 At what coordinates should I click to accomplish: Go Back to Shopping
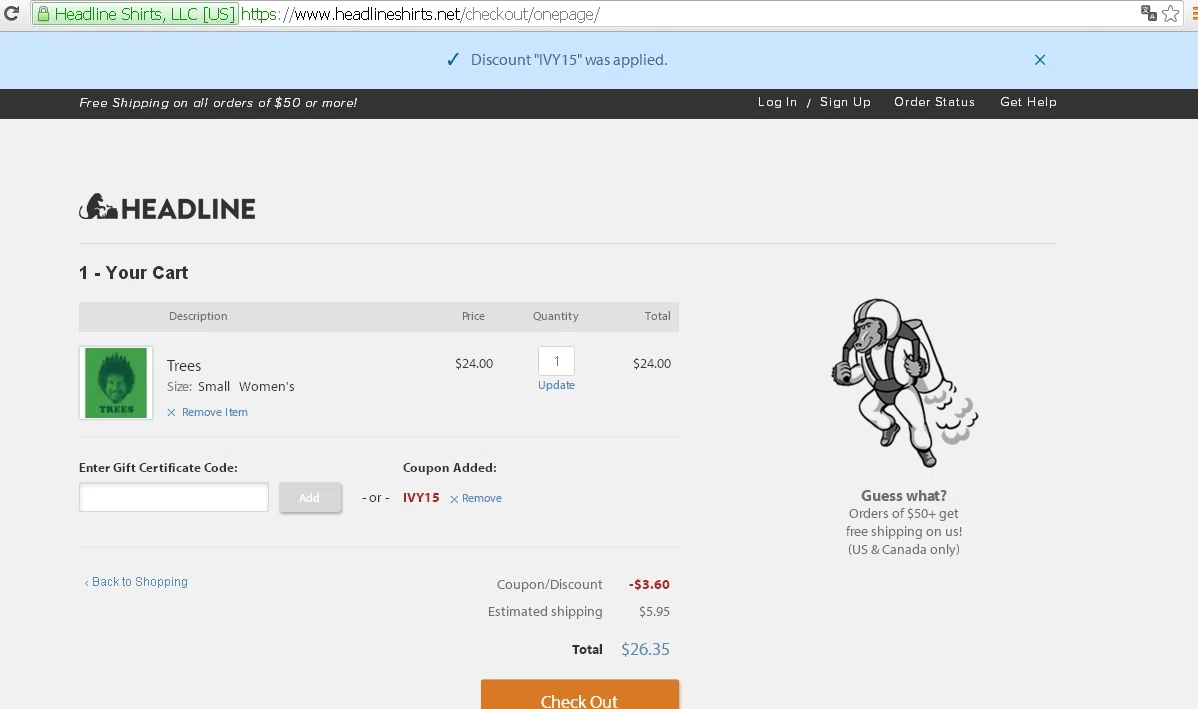tap(136, 582)
